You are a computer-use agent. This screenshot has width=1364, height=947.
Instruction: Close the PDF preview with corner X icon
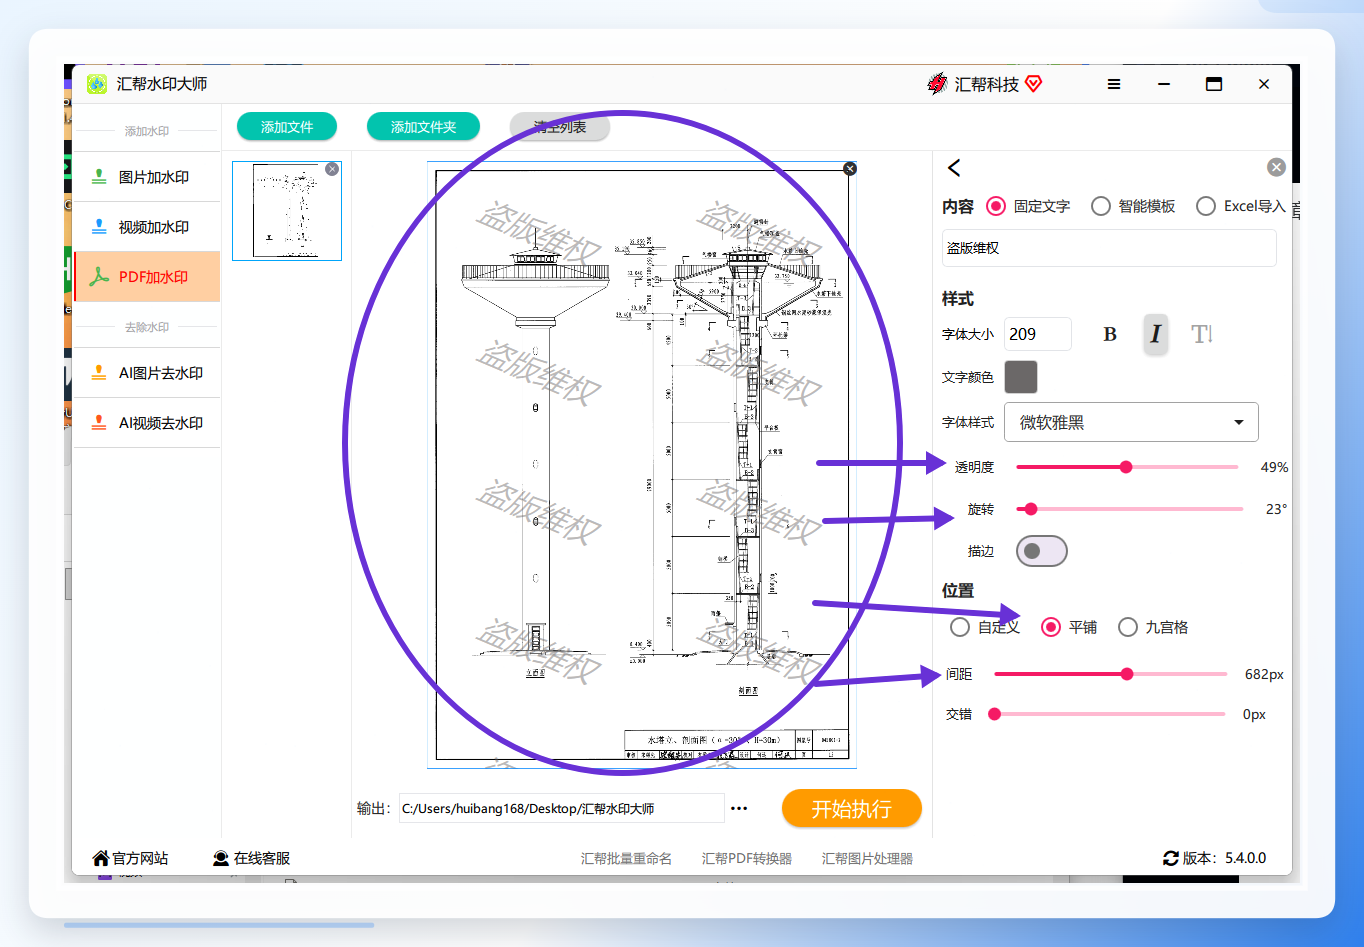pos(850,168)
